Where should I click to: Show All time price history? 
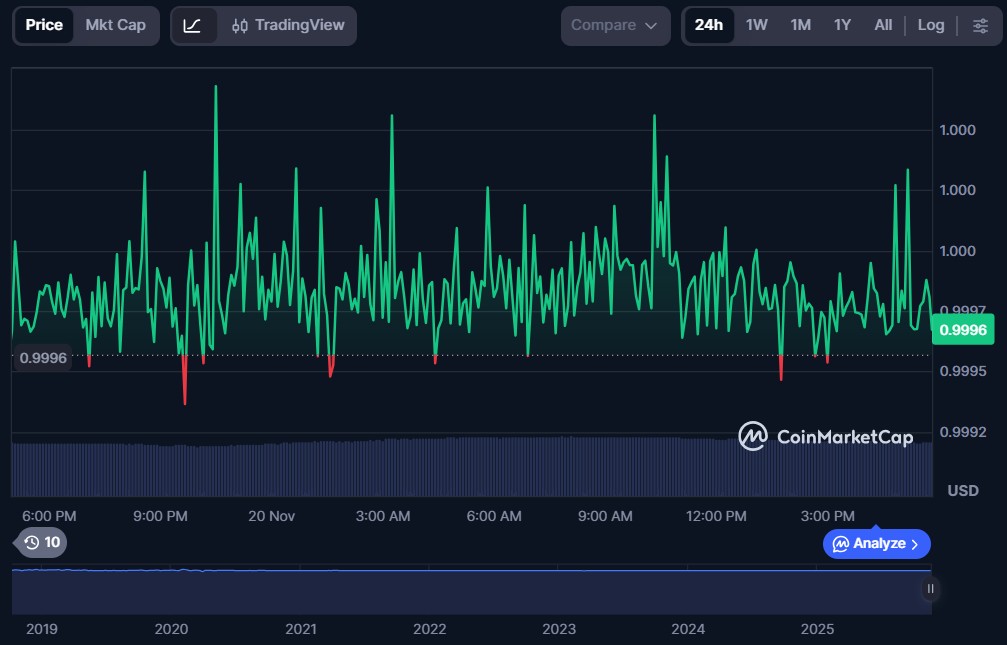pos(883,26)
